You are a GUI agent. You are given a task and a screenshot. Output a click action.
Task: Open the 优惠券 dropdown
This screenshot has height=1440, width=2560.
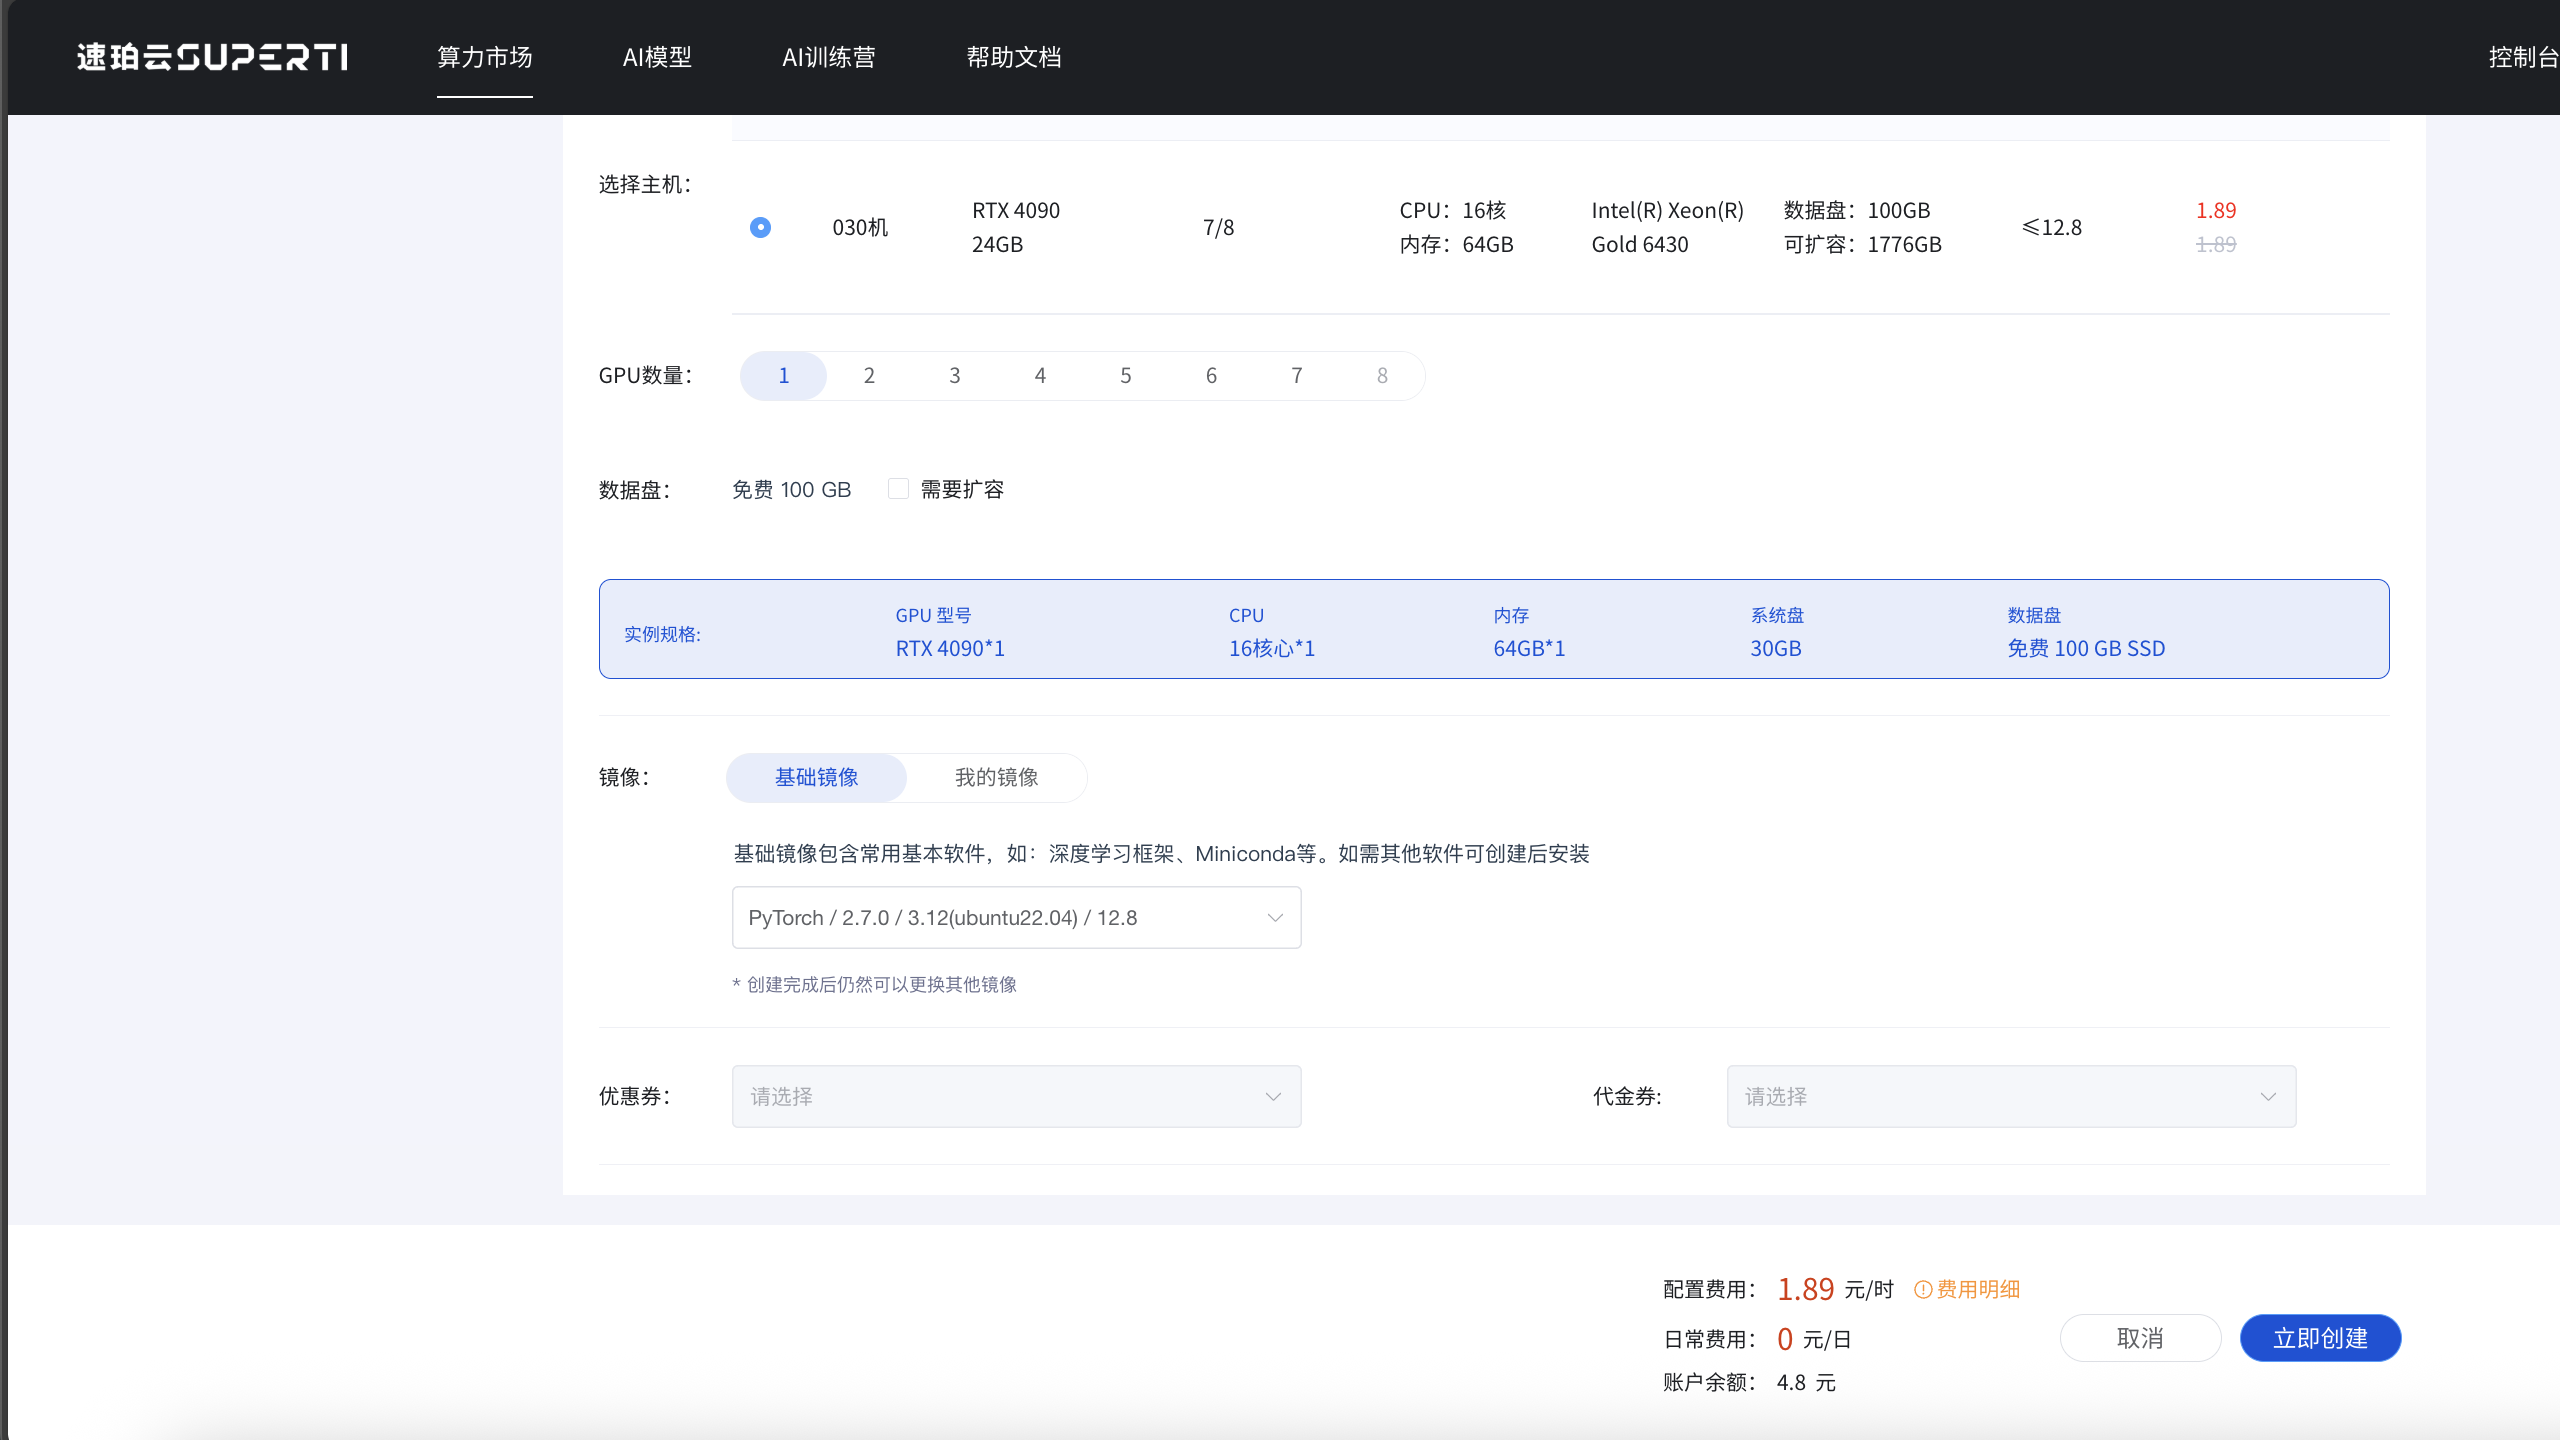1016,1097
